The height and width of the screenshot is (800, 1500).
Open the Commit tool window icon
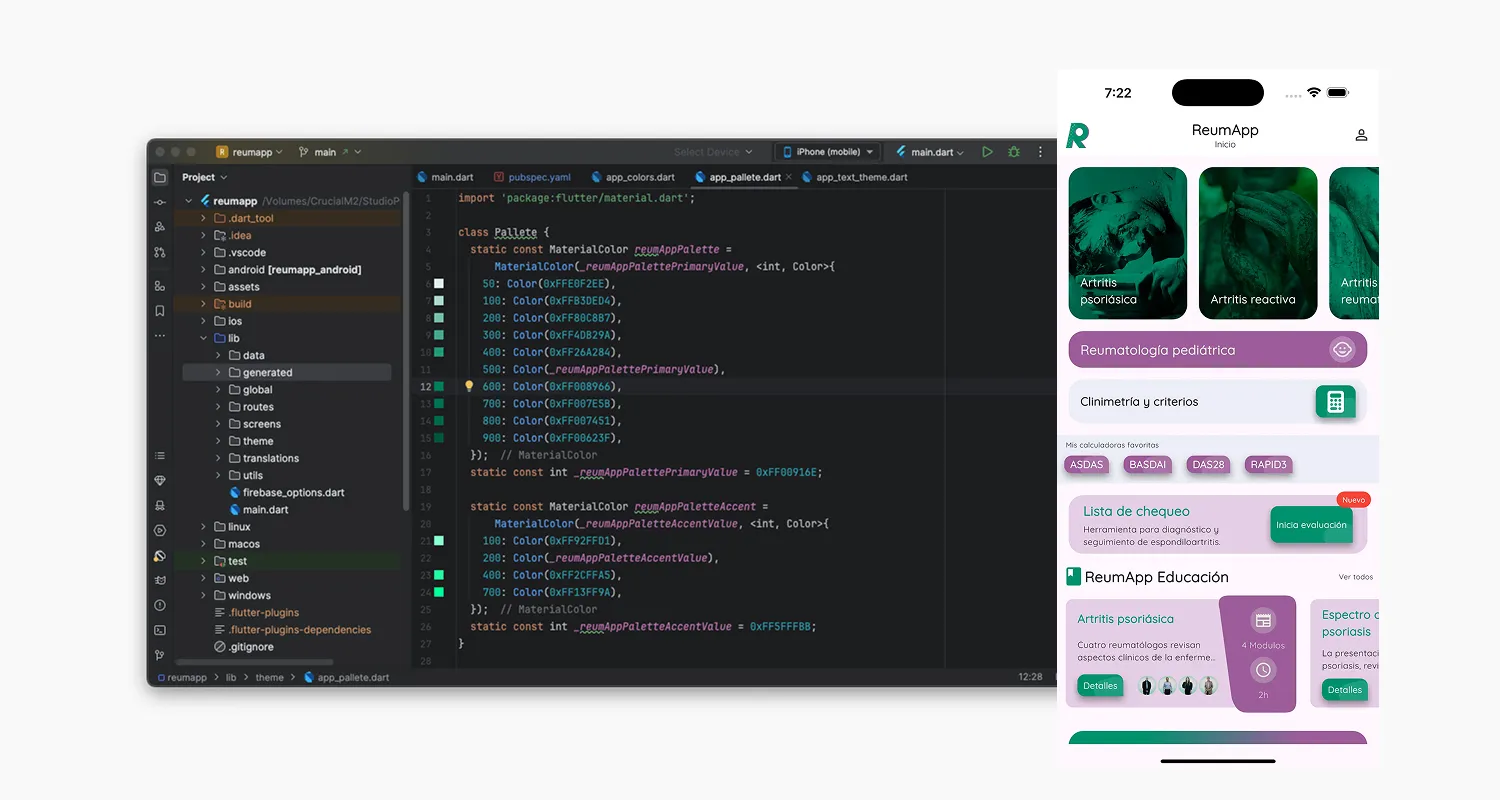(x=160, y=202)
